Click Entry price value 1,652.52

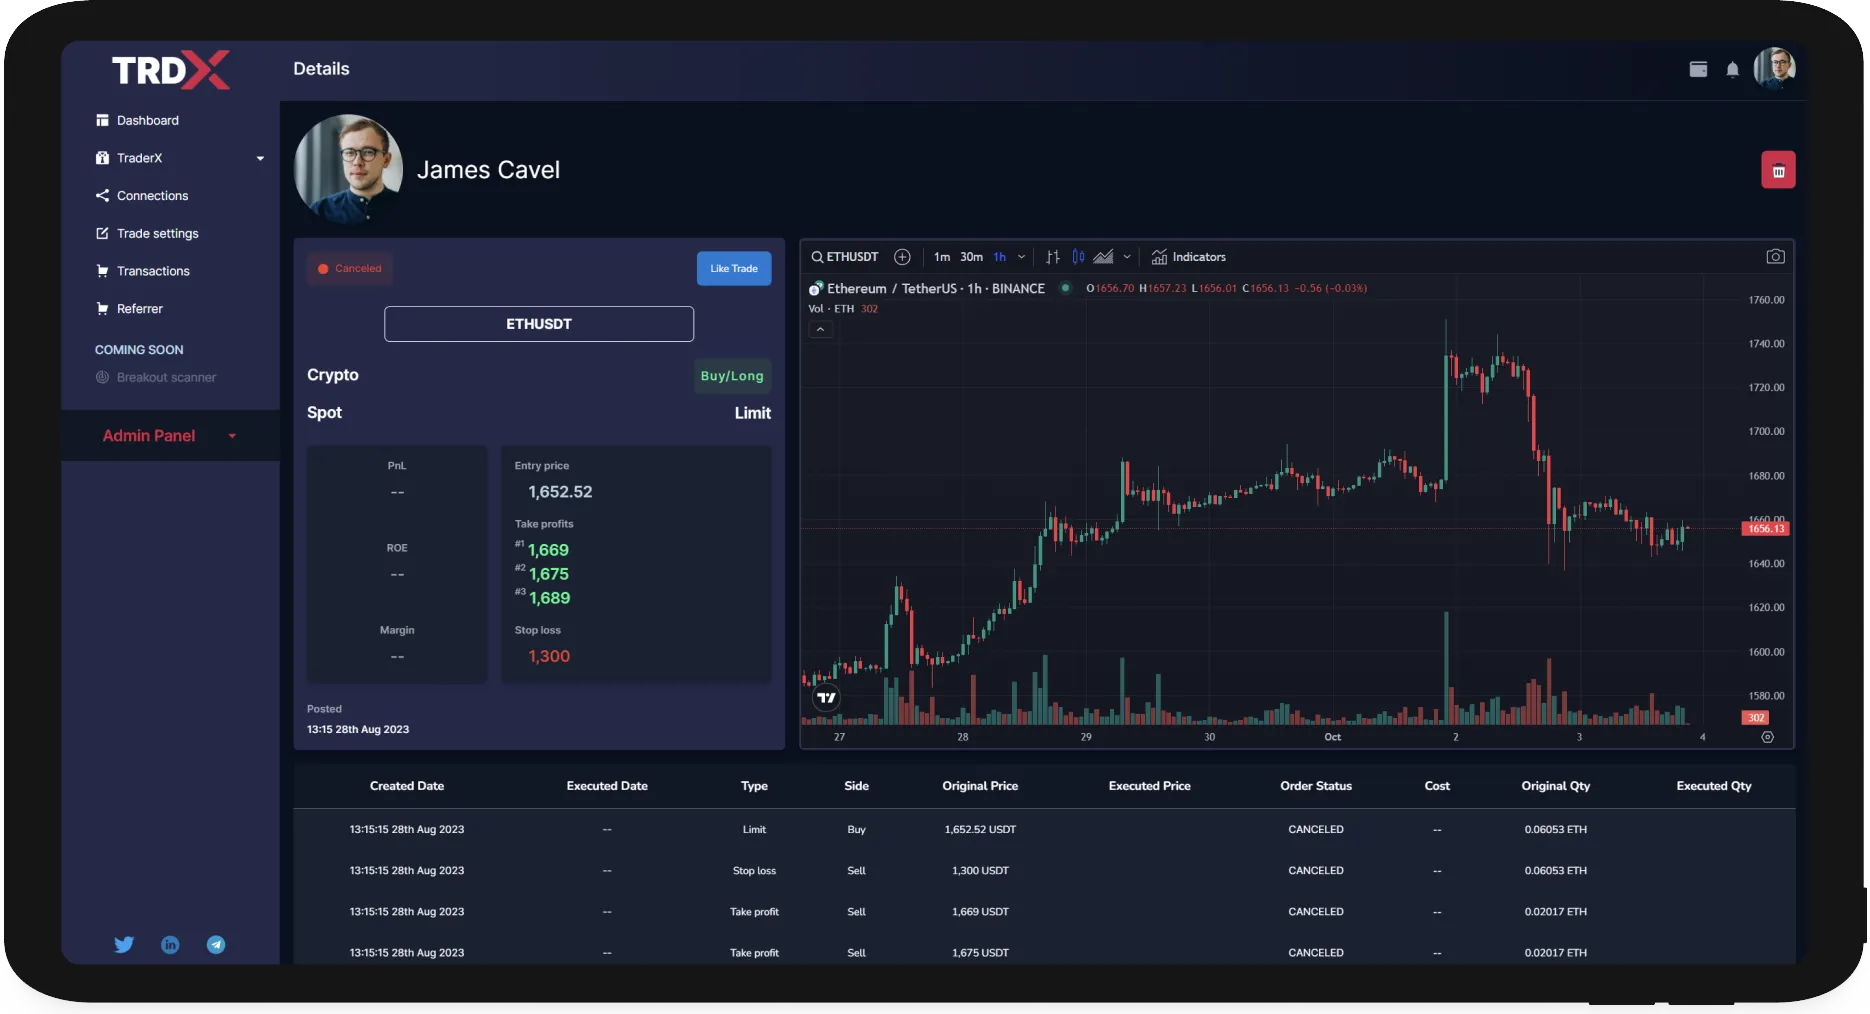[x=560, y=492]
